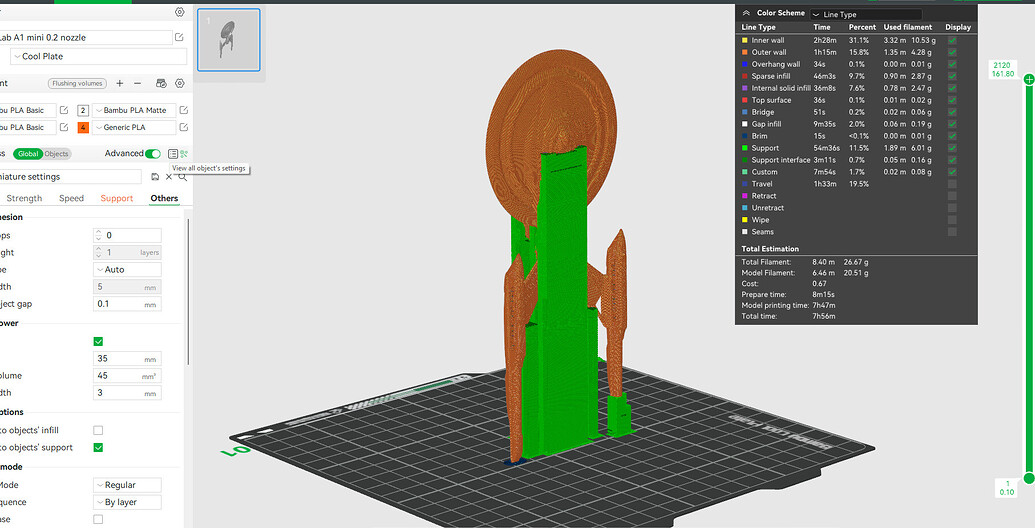The height and width of the screenshot is (528, 1035).
Task: Edit first-row Bambu PLA Basic preset
Action: click(x=64, y=110)
